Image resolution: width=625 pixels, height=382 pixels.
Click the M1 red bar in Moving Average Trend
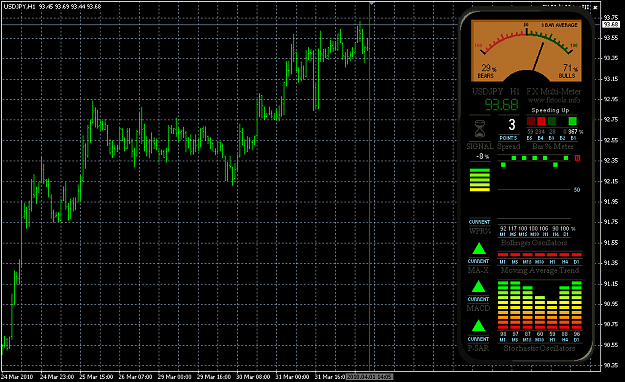tap(503, 254)
